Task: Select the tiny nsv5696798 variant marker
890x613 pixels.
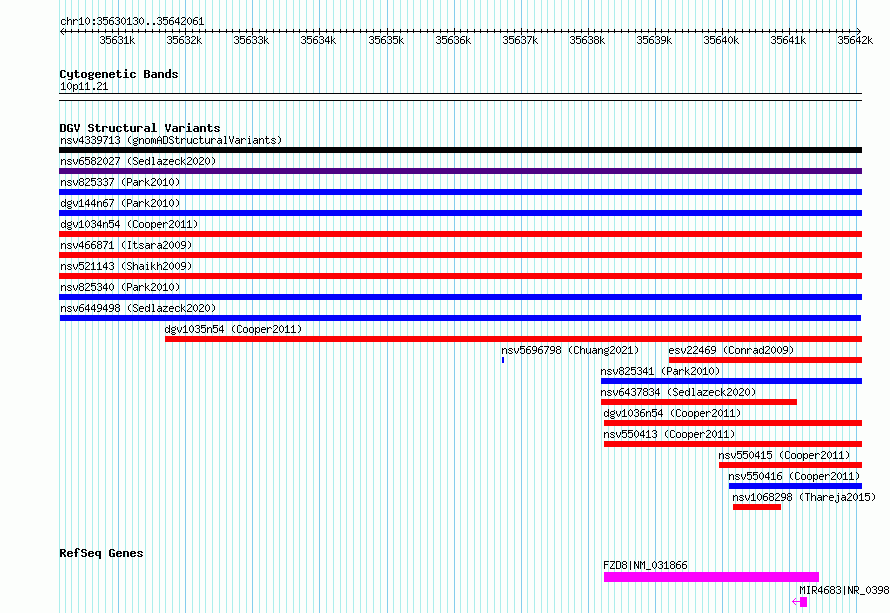Action: tap(503, 360)
